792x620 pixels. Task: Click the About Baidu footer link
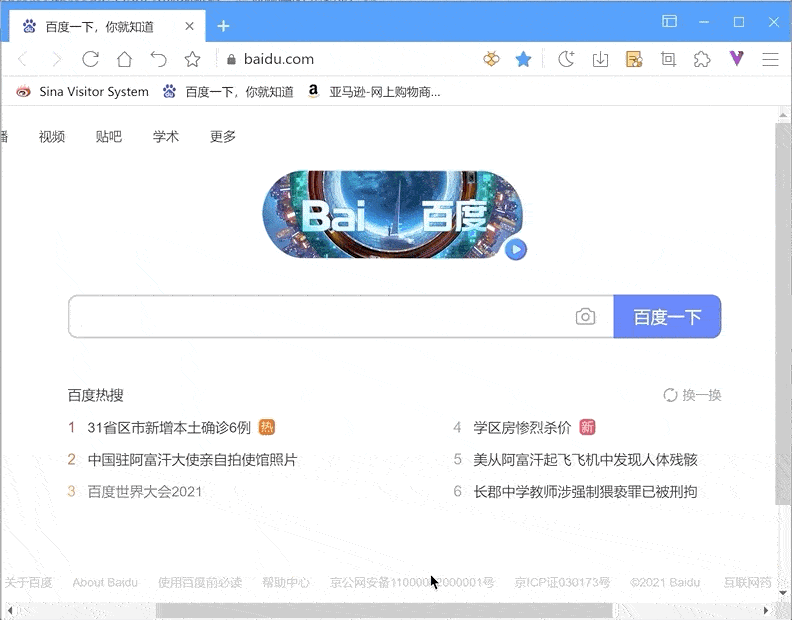(x=105, y=583)
